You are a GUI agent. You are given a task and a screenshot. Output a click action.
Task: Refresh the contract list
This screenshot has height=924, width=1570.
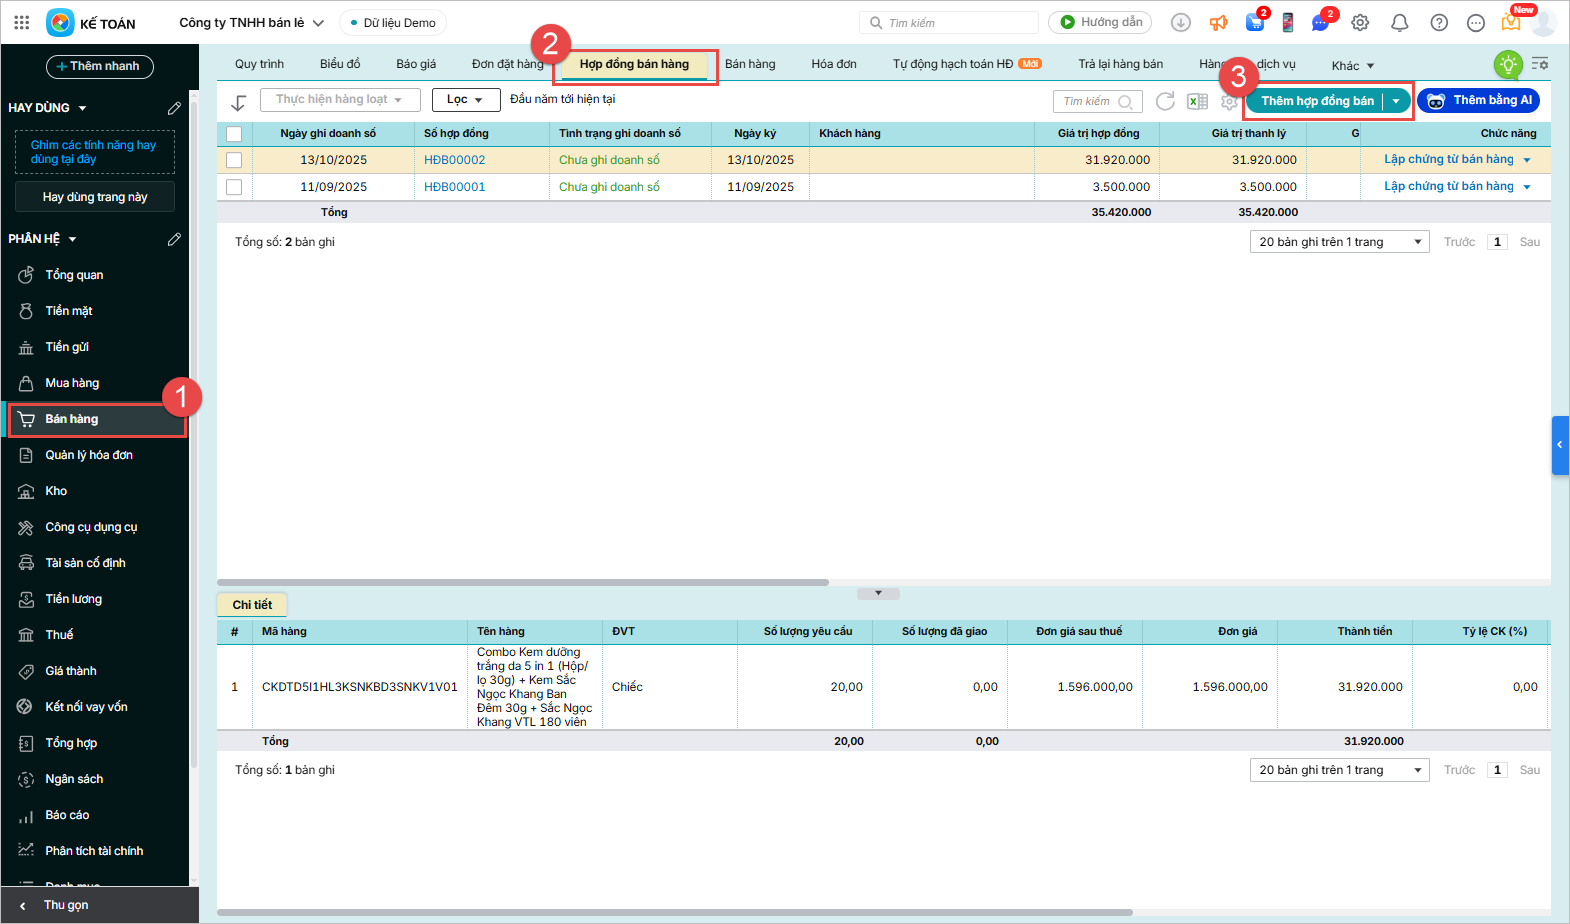[1165, 101]
